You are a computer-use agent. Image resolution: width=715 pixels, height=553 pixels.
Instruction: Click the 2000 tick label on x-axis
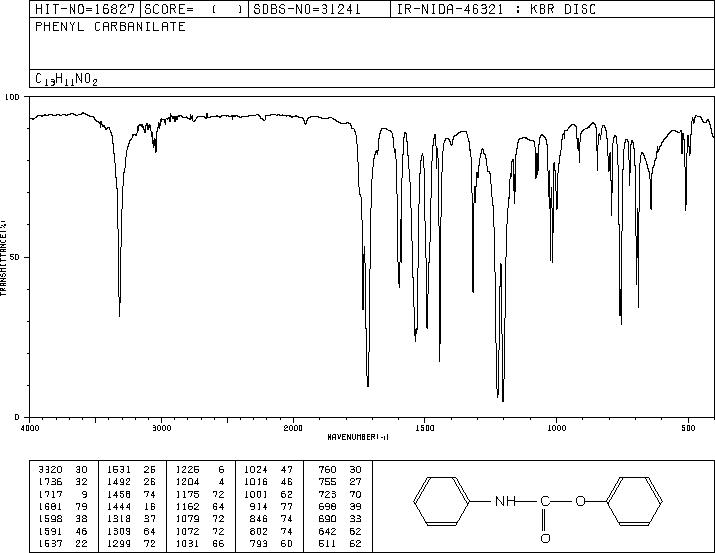pos(293,428)
